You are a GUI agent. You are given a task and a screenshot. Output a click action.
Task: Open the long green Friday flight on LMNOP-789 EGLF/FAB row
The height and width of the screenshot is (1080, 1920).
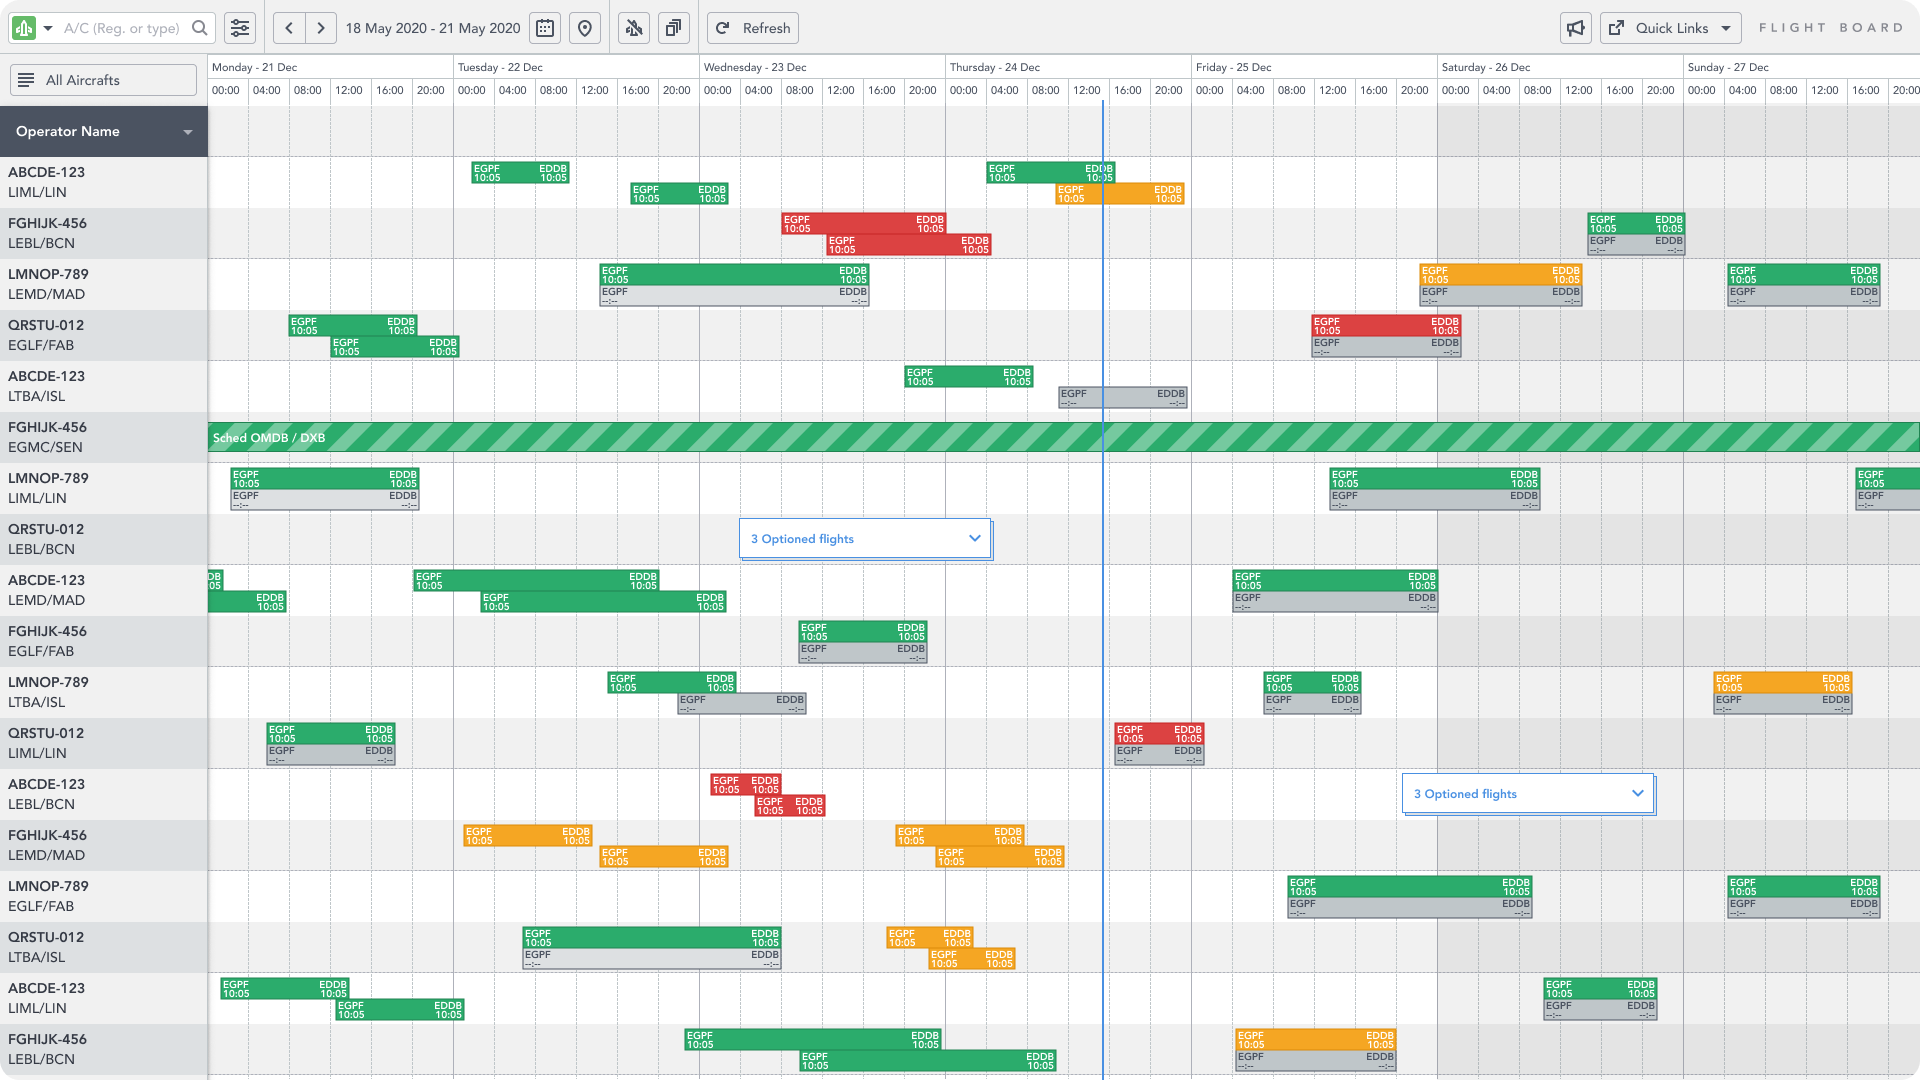(1410, 887)
